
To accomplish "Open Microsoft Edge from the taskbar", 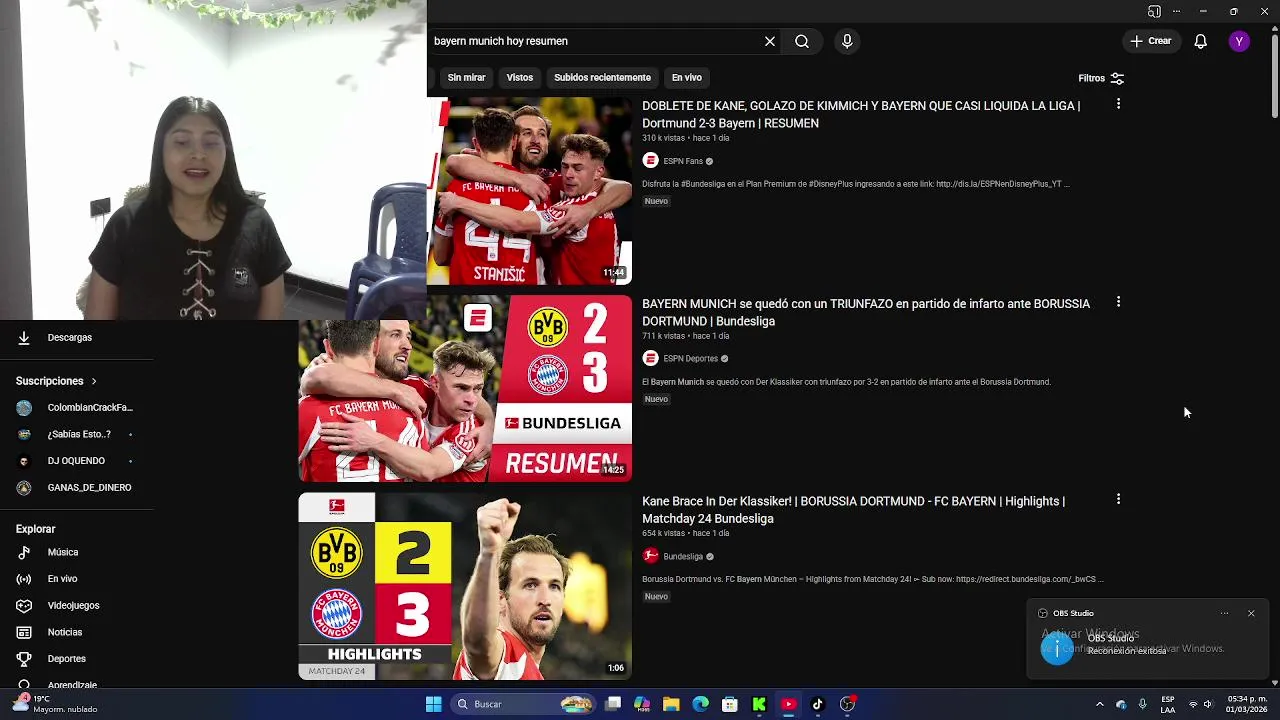I will coord(700,704).
